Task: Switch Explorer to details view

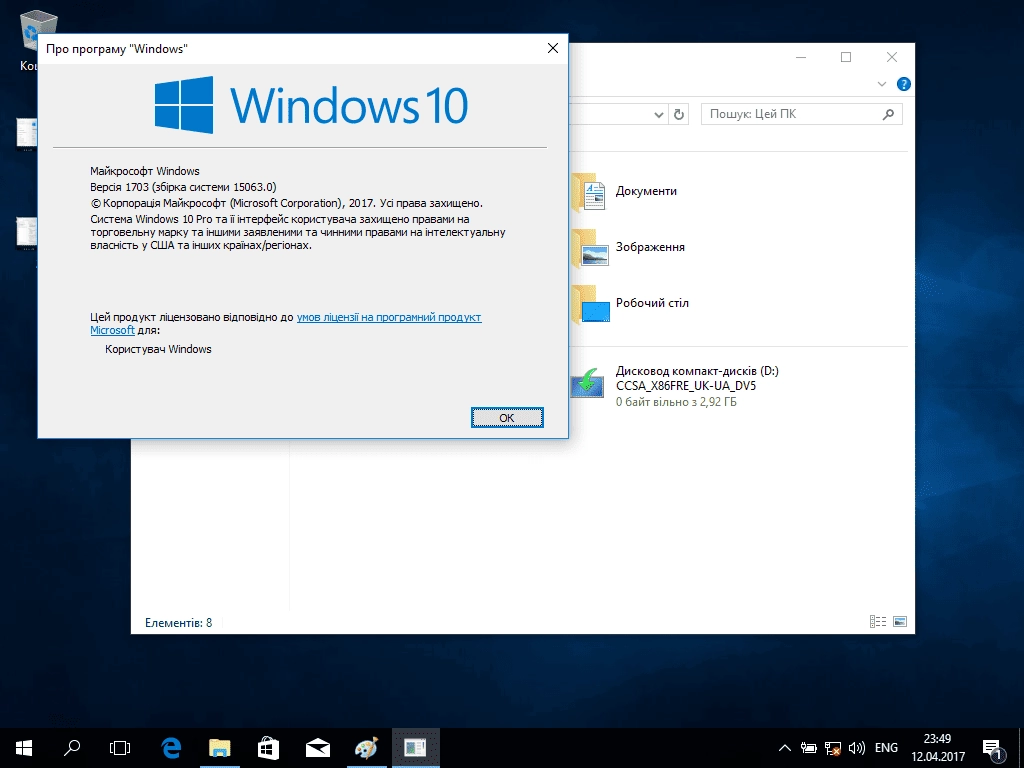Action: pos(878,621)
